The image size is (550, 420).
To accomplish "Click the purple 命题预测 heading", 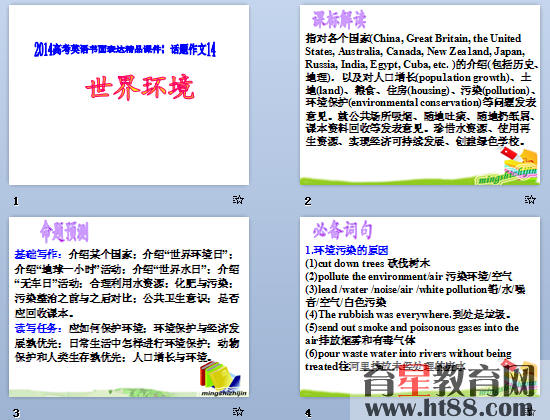I will tap(64, 232).
